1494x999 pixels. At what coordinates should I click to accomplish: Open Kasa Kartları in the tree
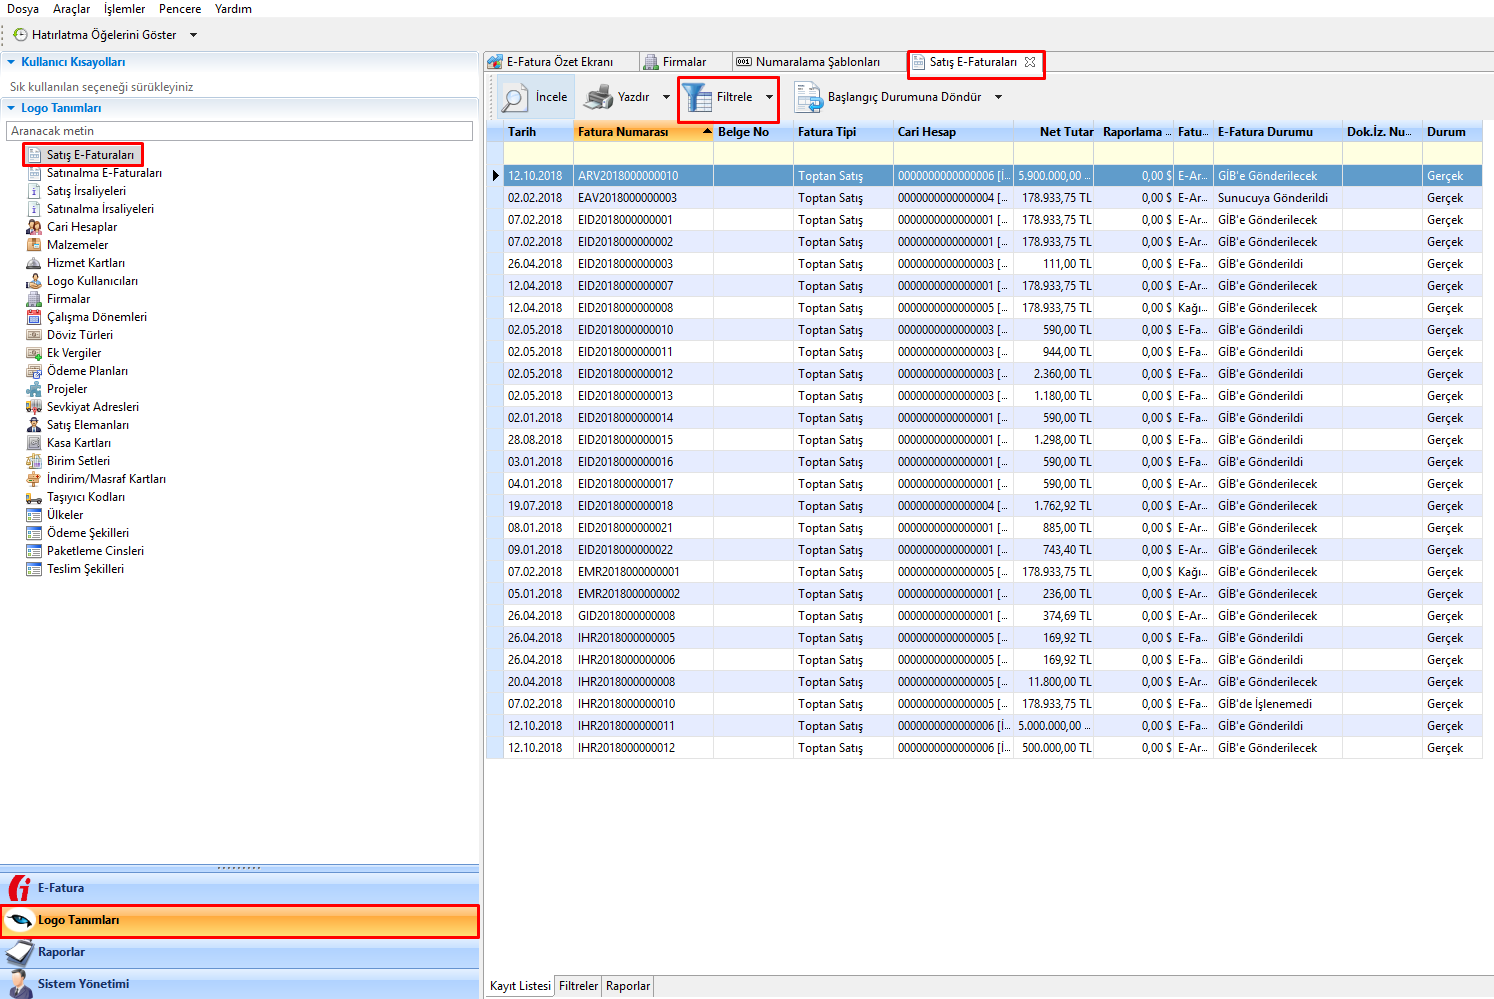pyautogui.click(x=78, y=443)
